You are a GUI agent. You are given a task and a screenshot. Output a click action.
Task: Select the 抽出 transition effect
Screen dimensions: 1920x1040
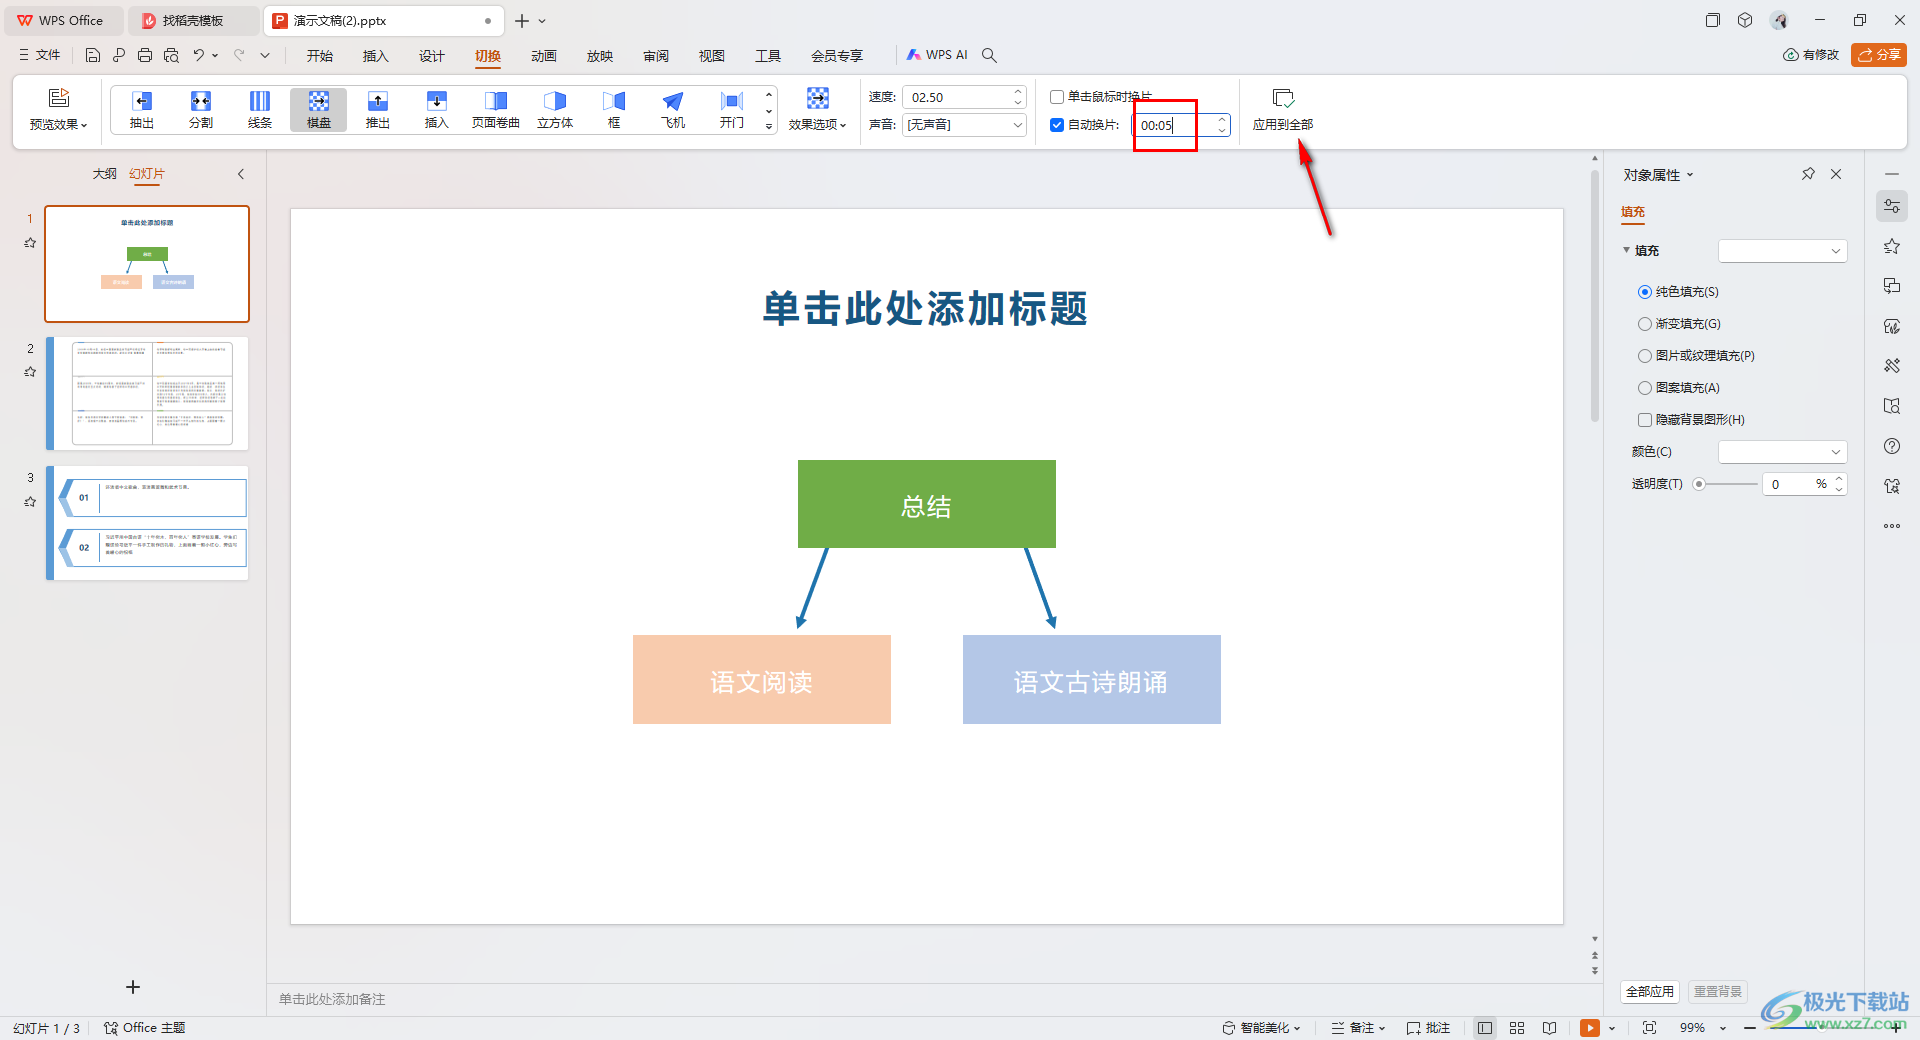click(142, 109)
